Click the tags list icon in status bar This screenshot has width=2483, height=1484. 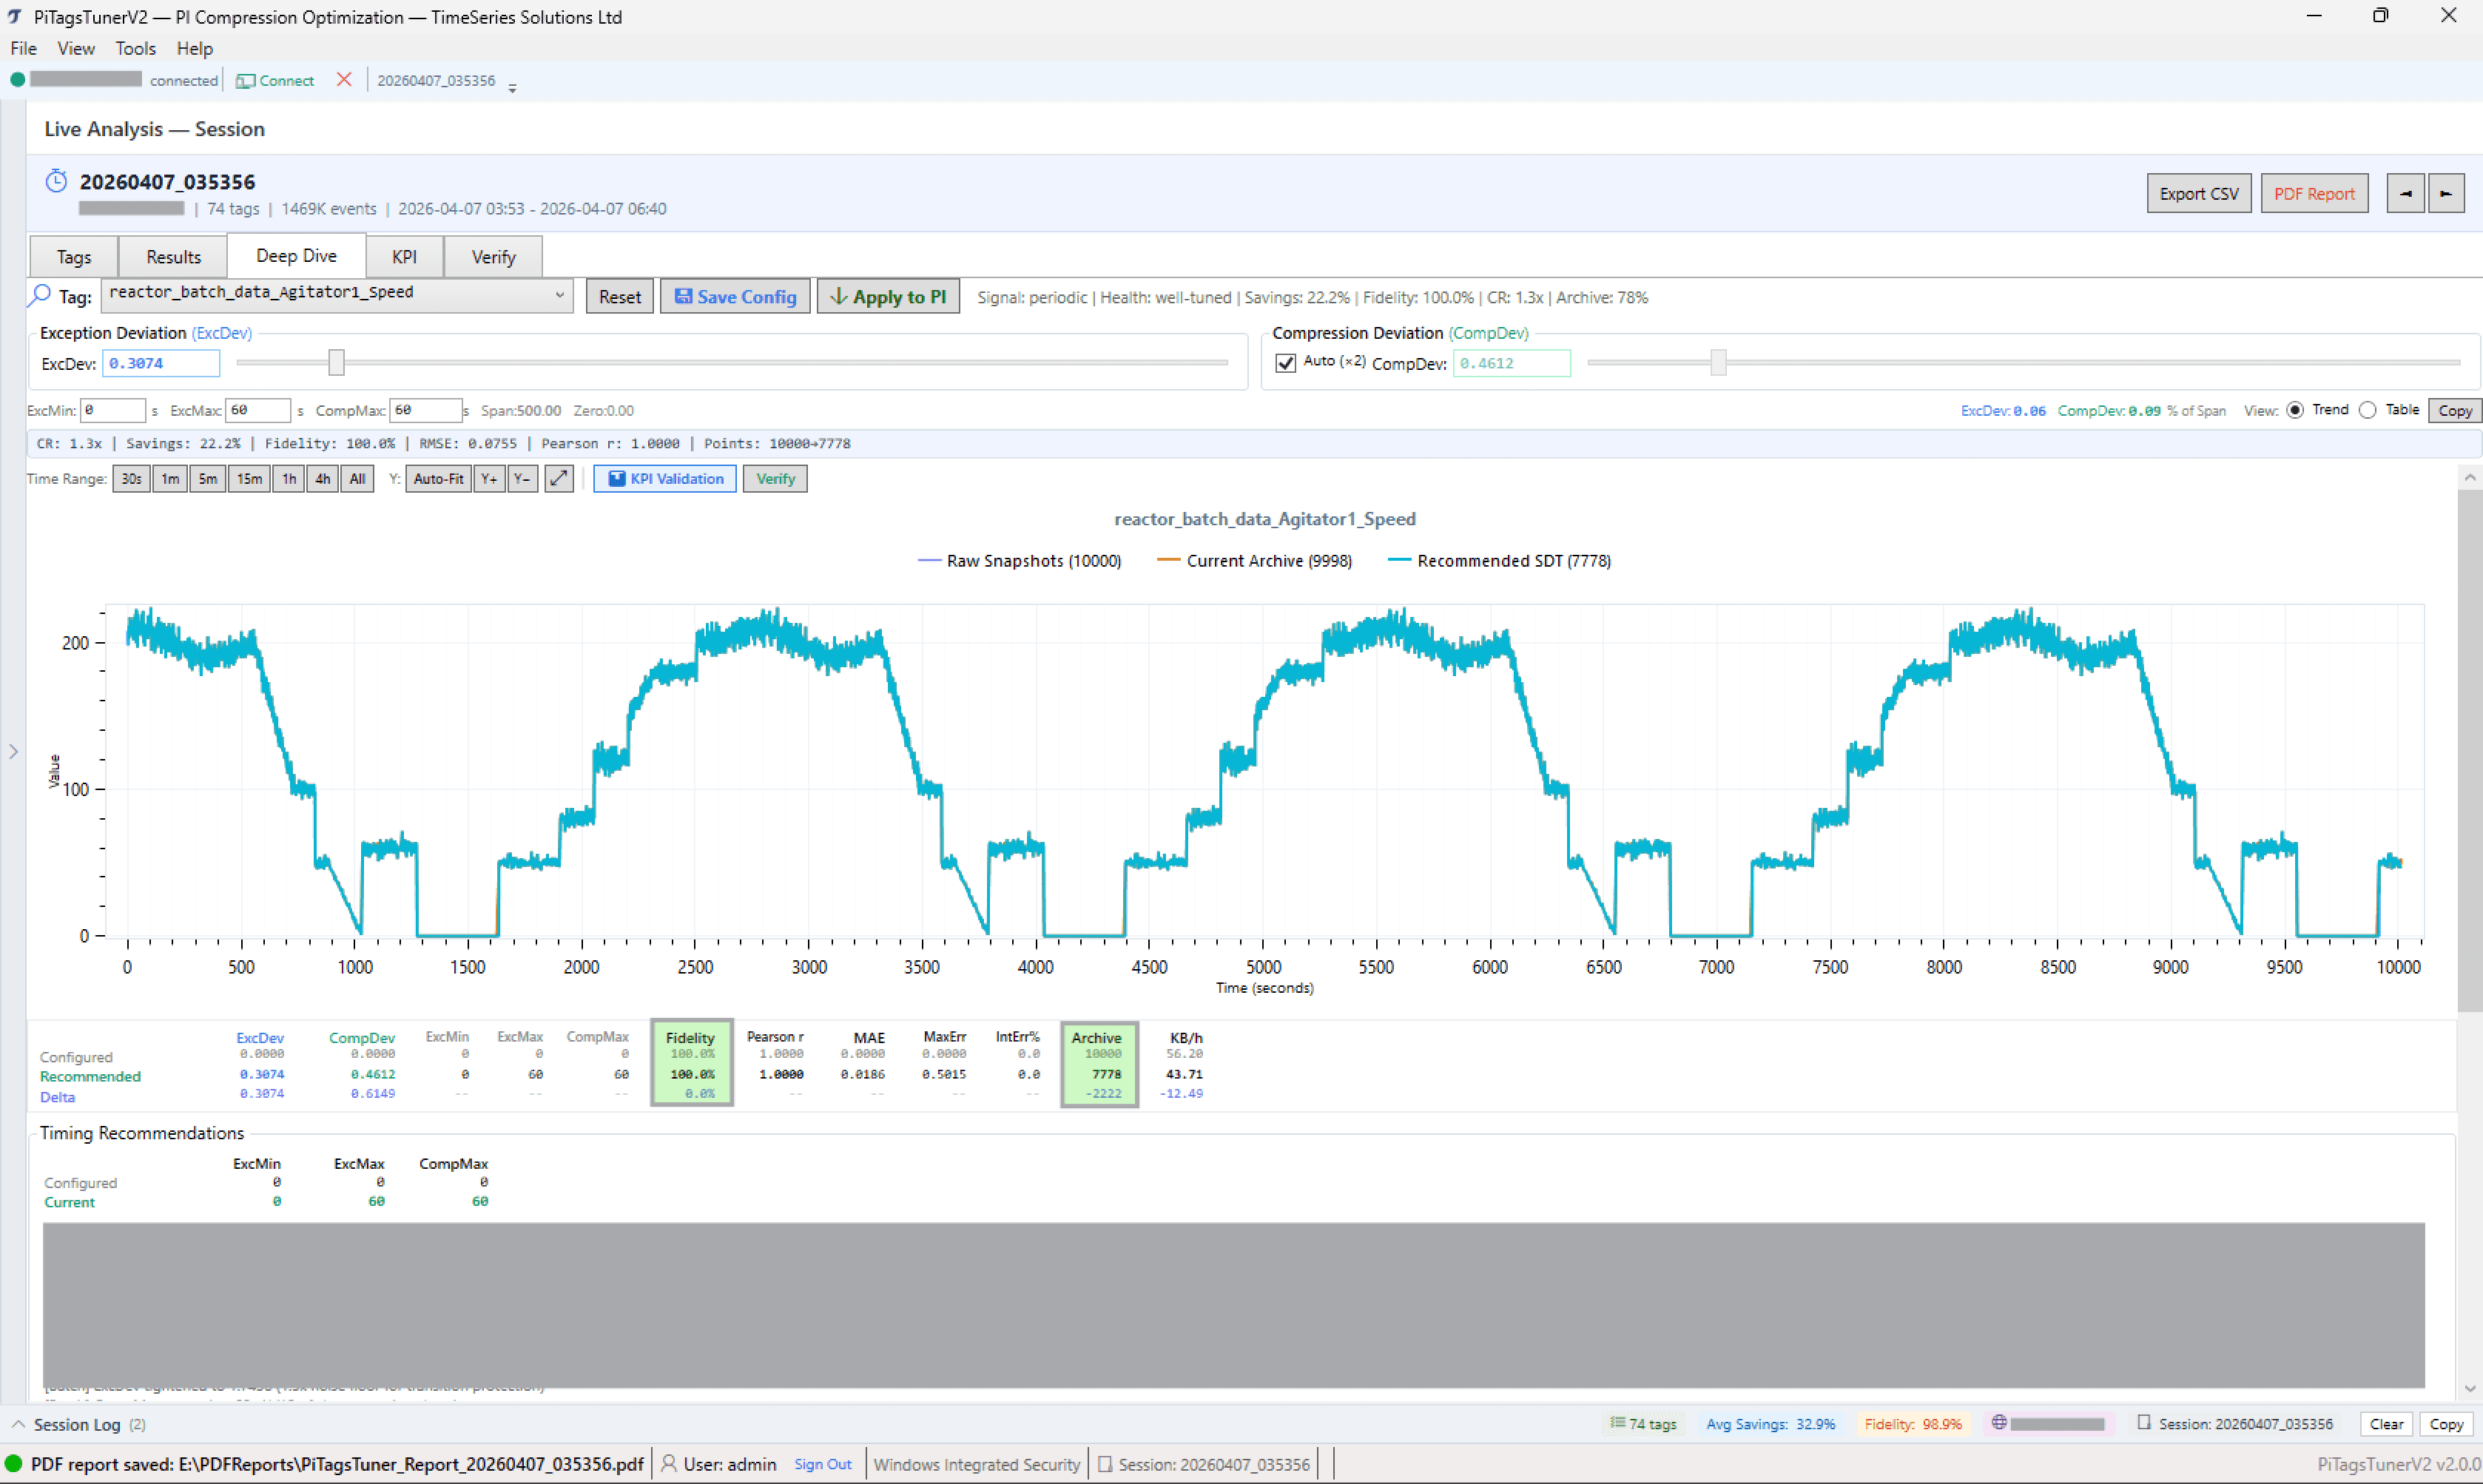1617,1423
